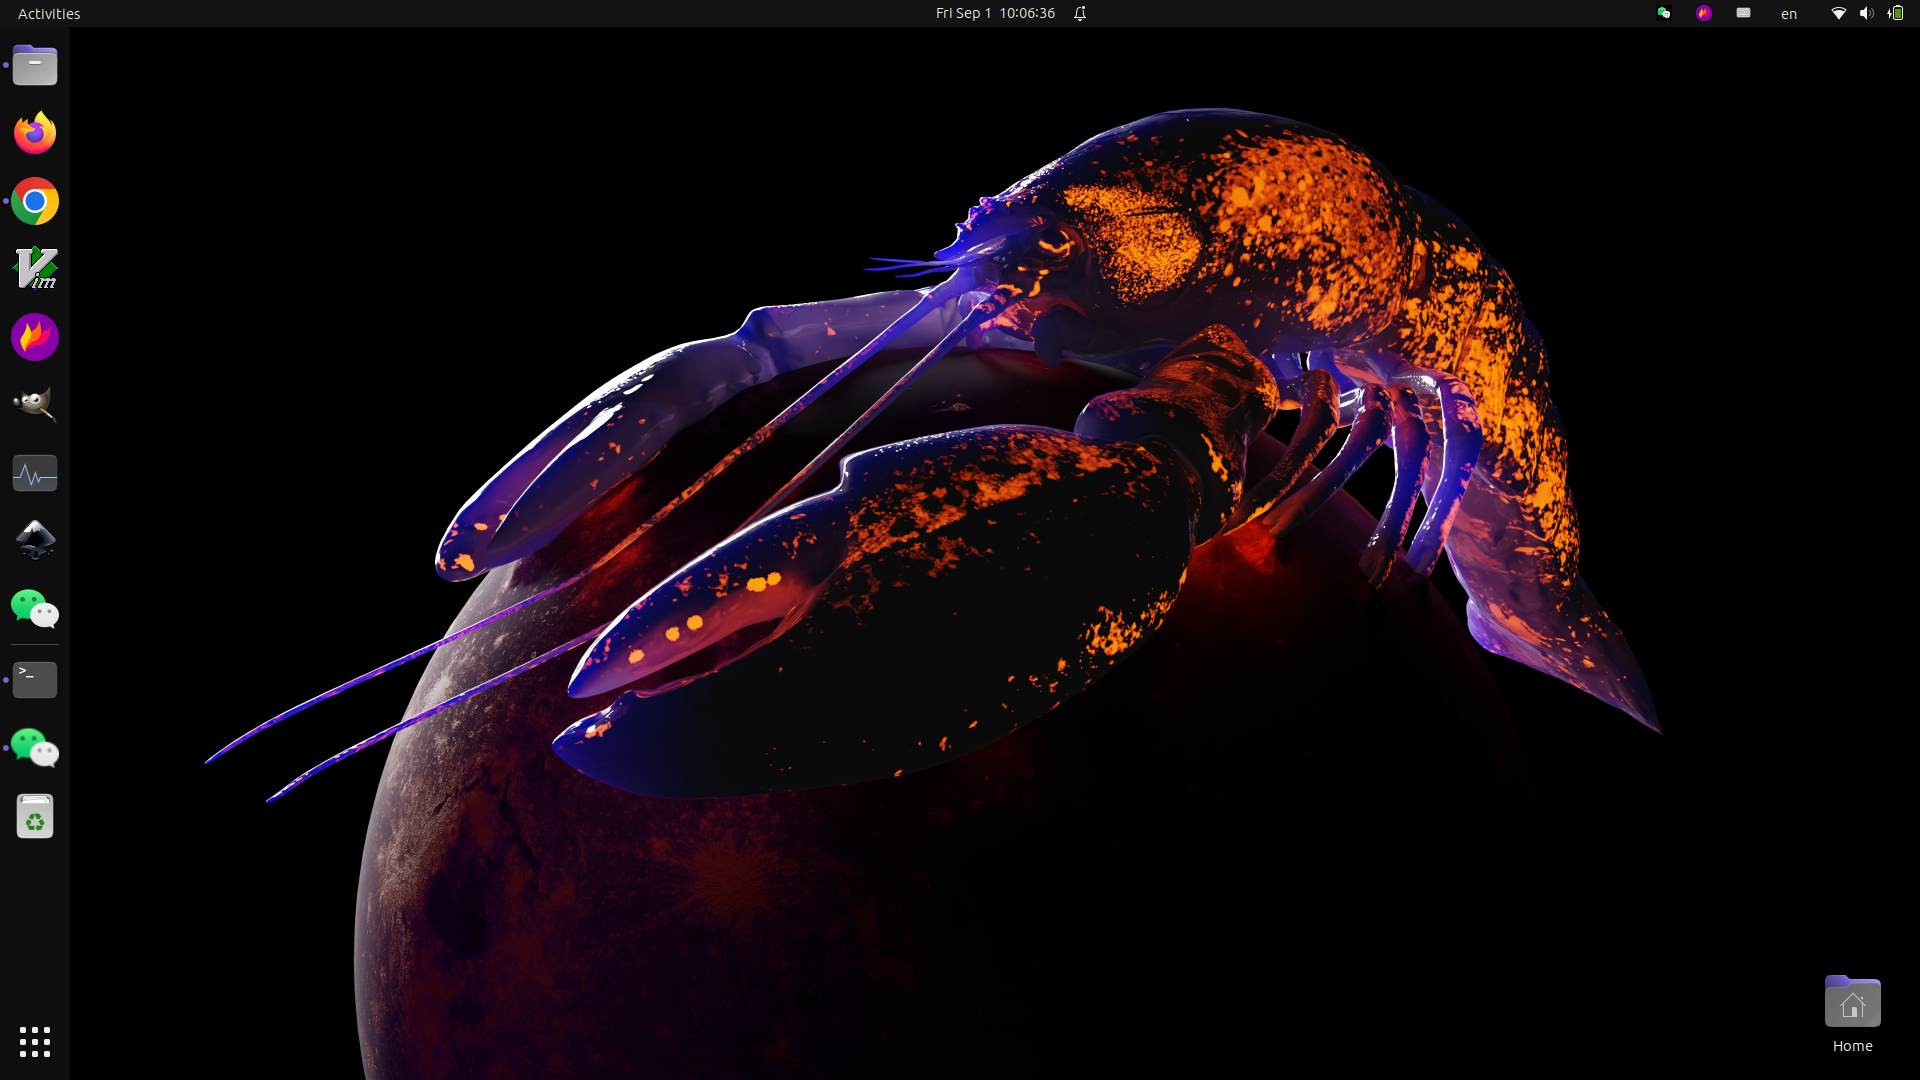
Task: Open the keyboard indicator in top bar
Action: (x=1744, y=13)
